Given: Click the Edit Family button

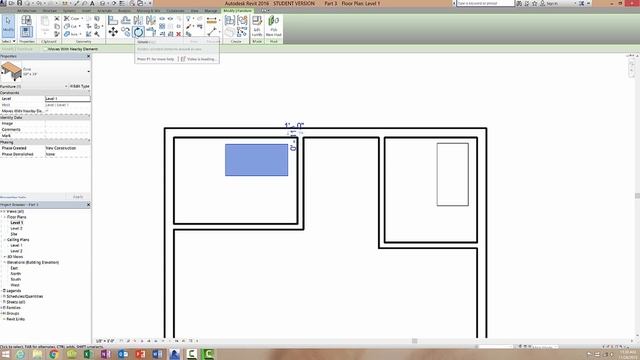Looking at the screenshot, I should [257, 26].
